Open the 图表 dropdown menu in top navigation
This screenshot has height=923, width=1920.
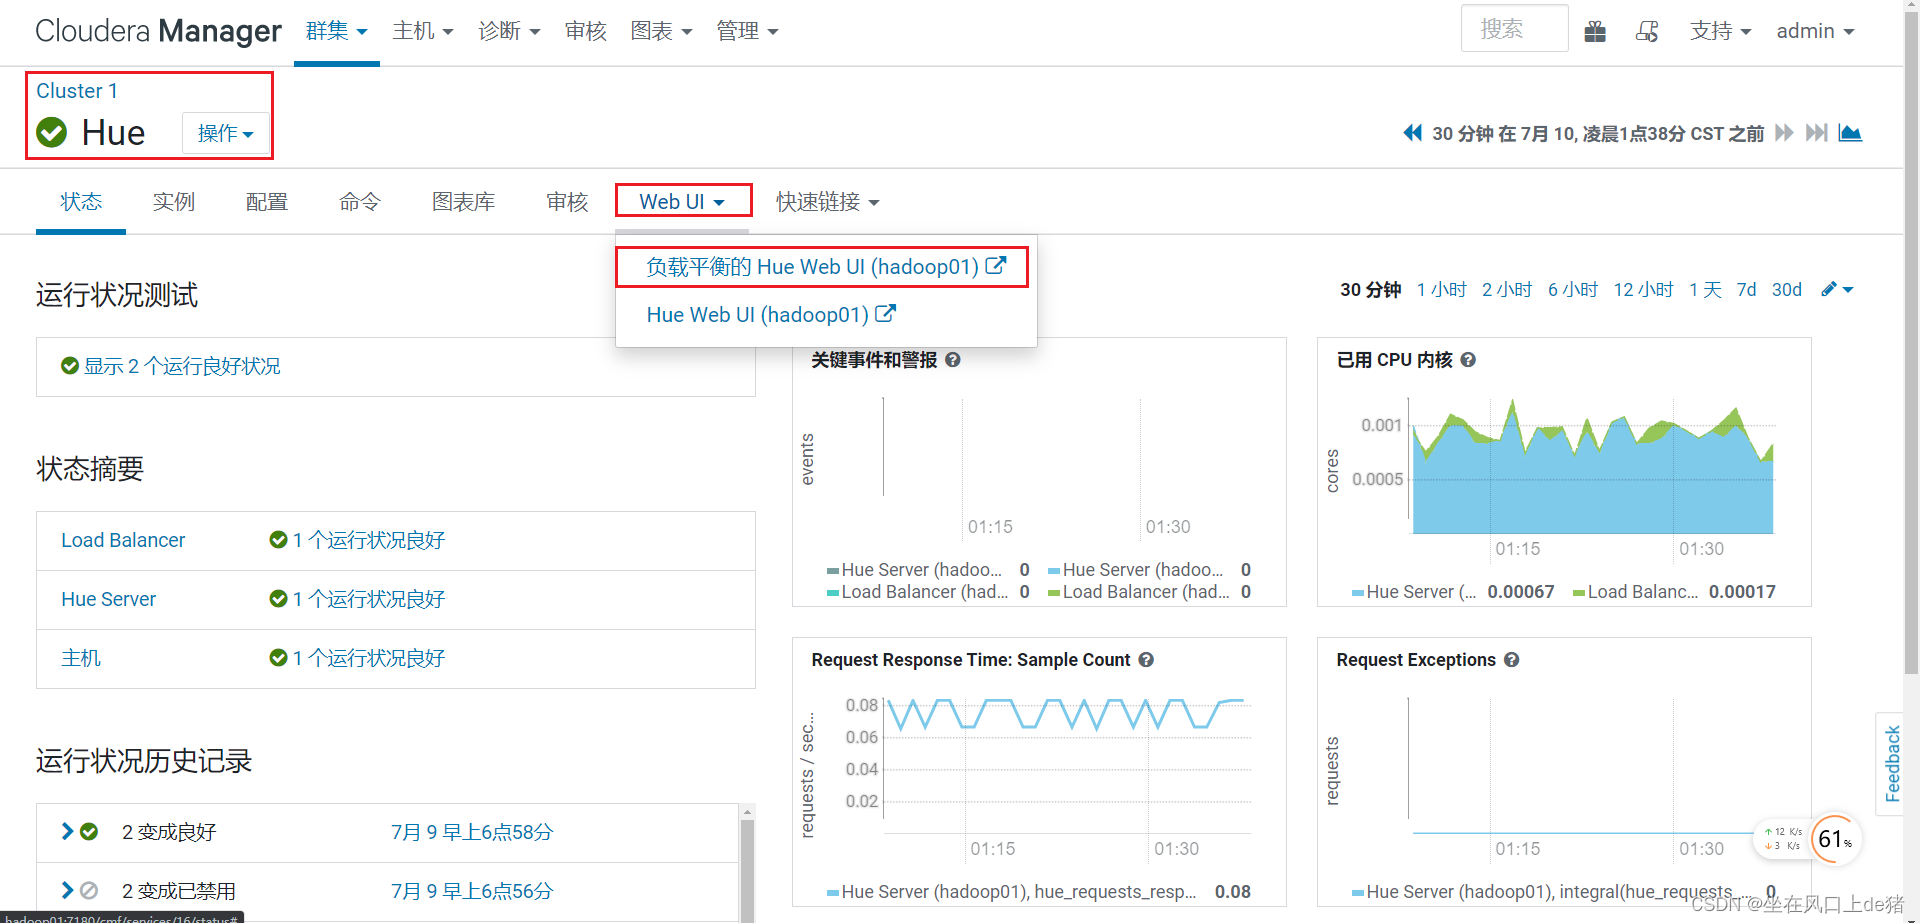[661, 31]
